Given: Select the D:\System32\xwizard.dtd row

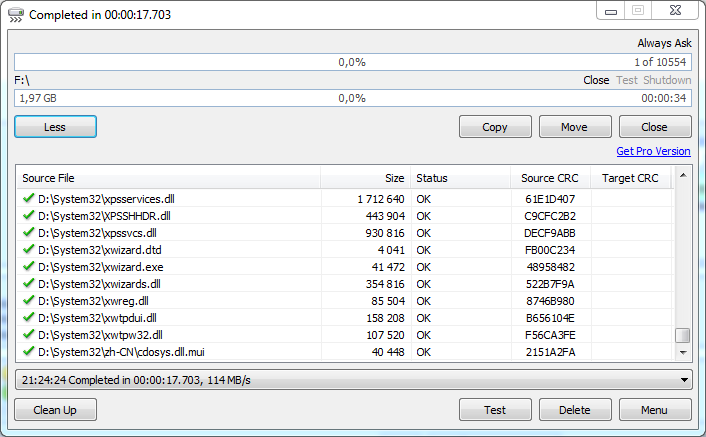Looking at the screenshot, I should coord(344,250).
